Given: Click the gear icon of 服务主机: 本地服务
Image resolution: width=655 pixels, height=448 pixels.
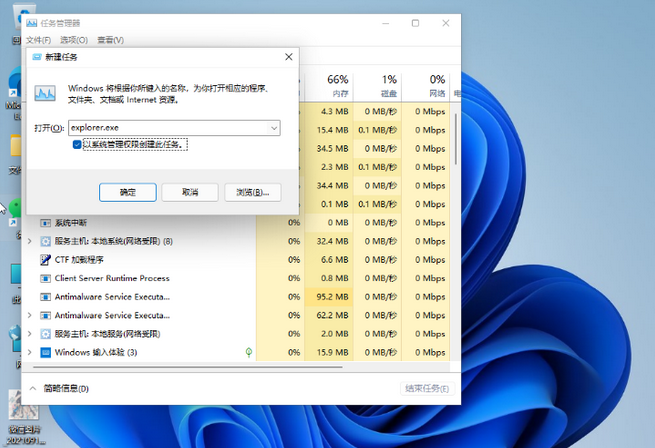Looking at the screenshot, I should point(45,333).
